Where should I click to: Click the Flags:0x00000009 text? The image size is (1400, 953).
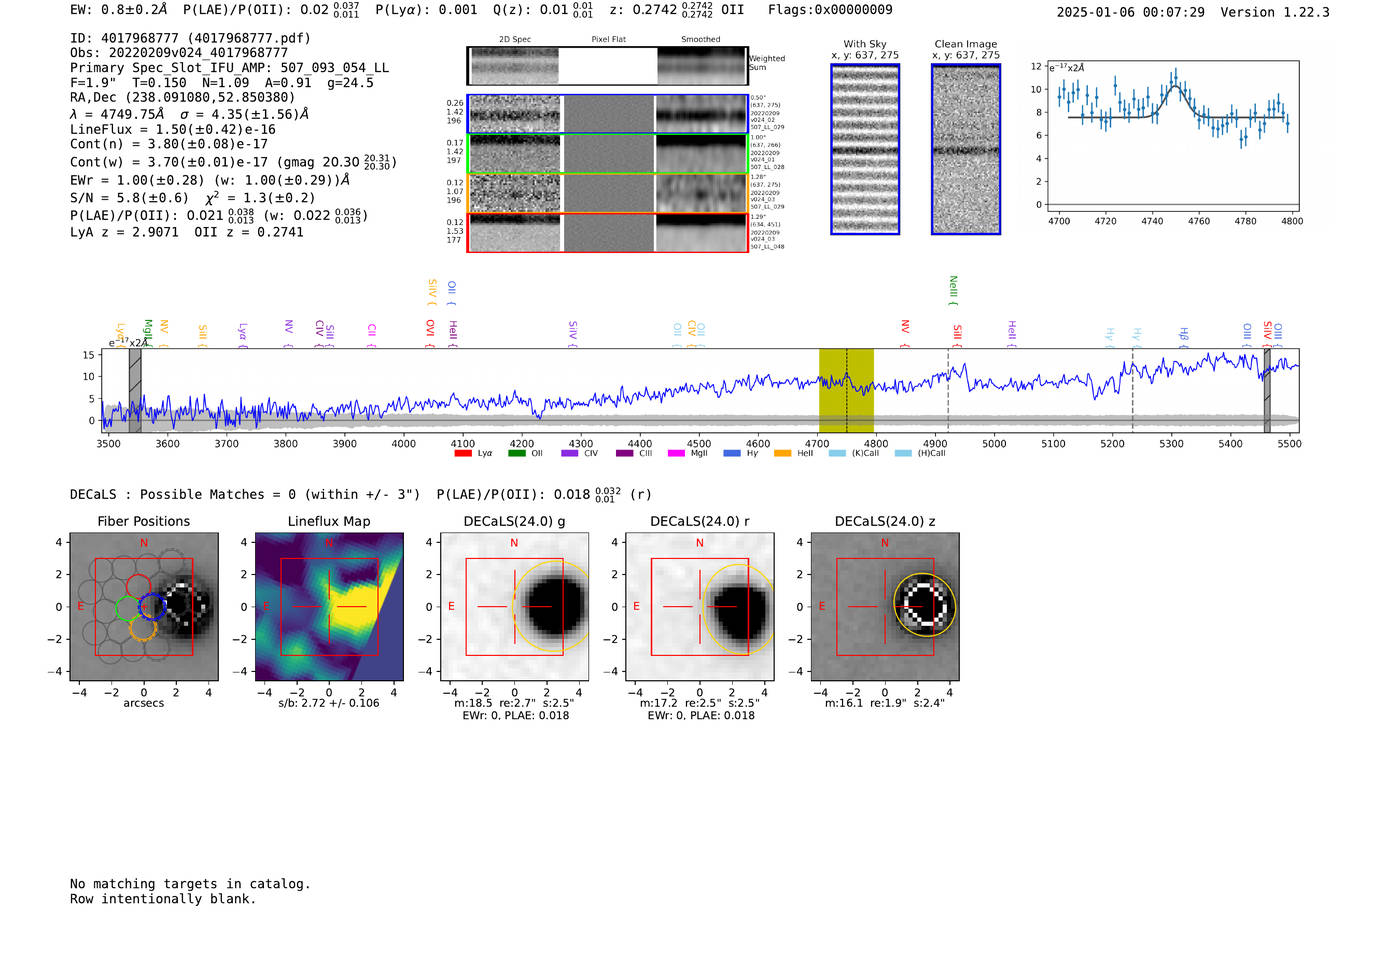click(830, 10)
